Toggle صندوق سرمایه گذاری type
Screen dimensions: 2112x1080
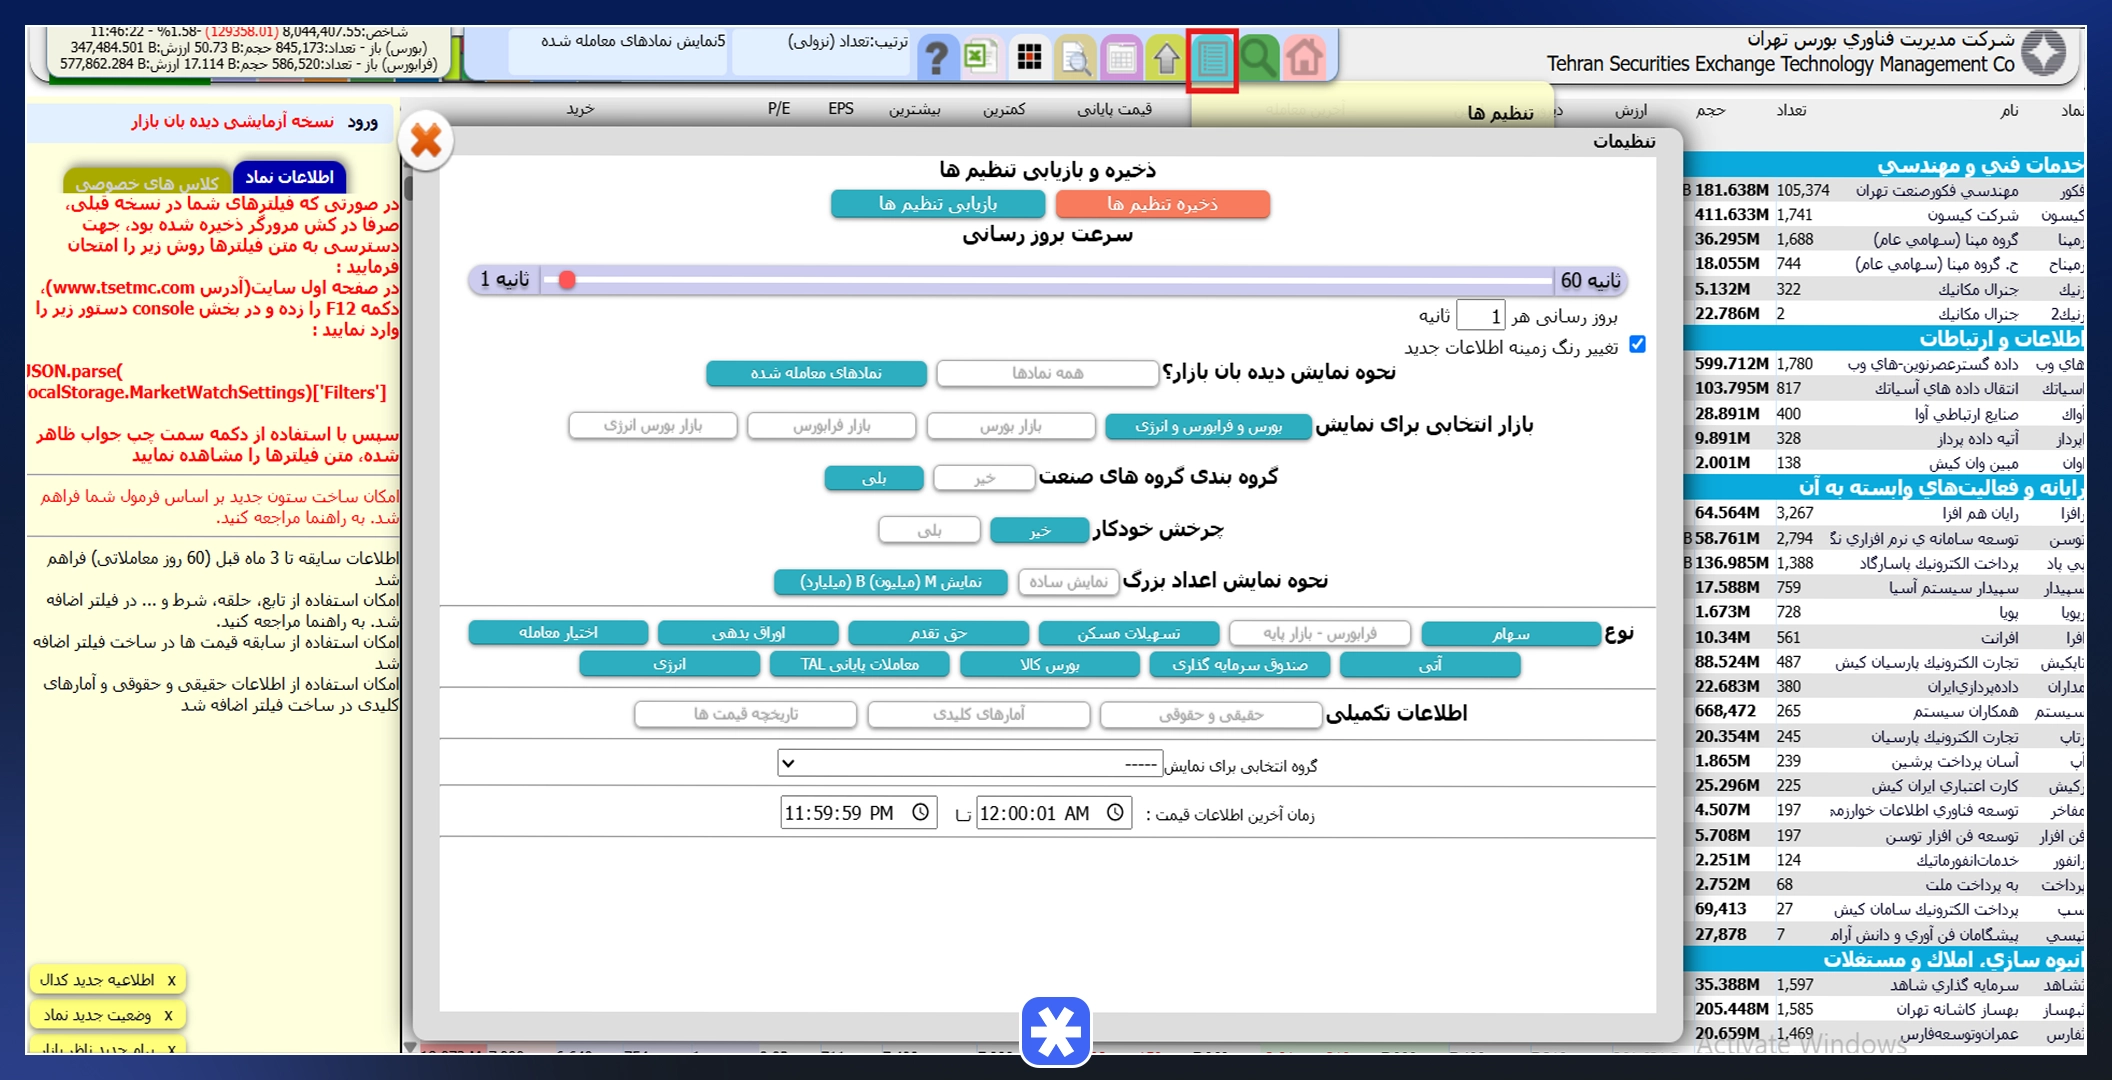pos(1239,665)
